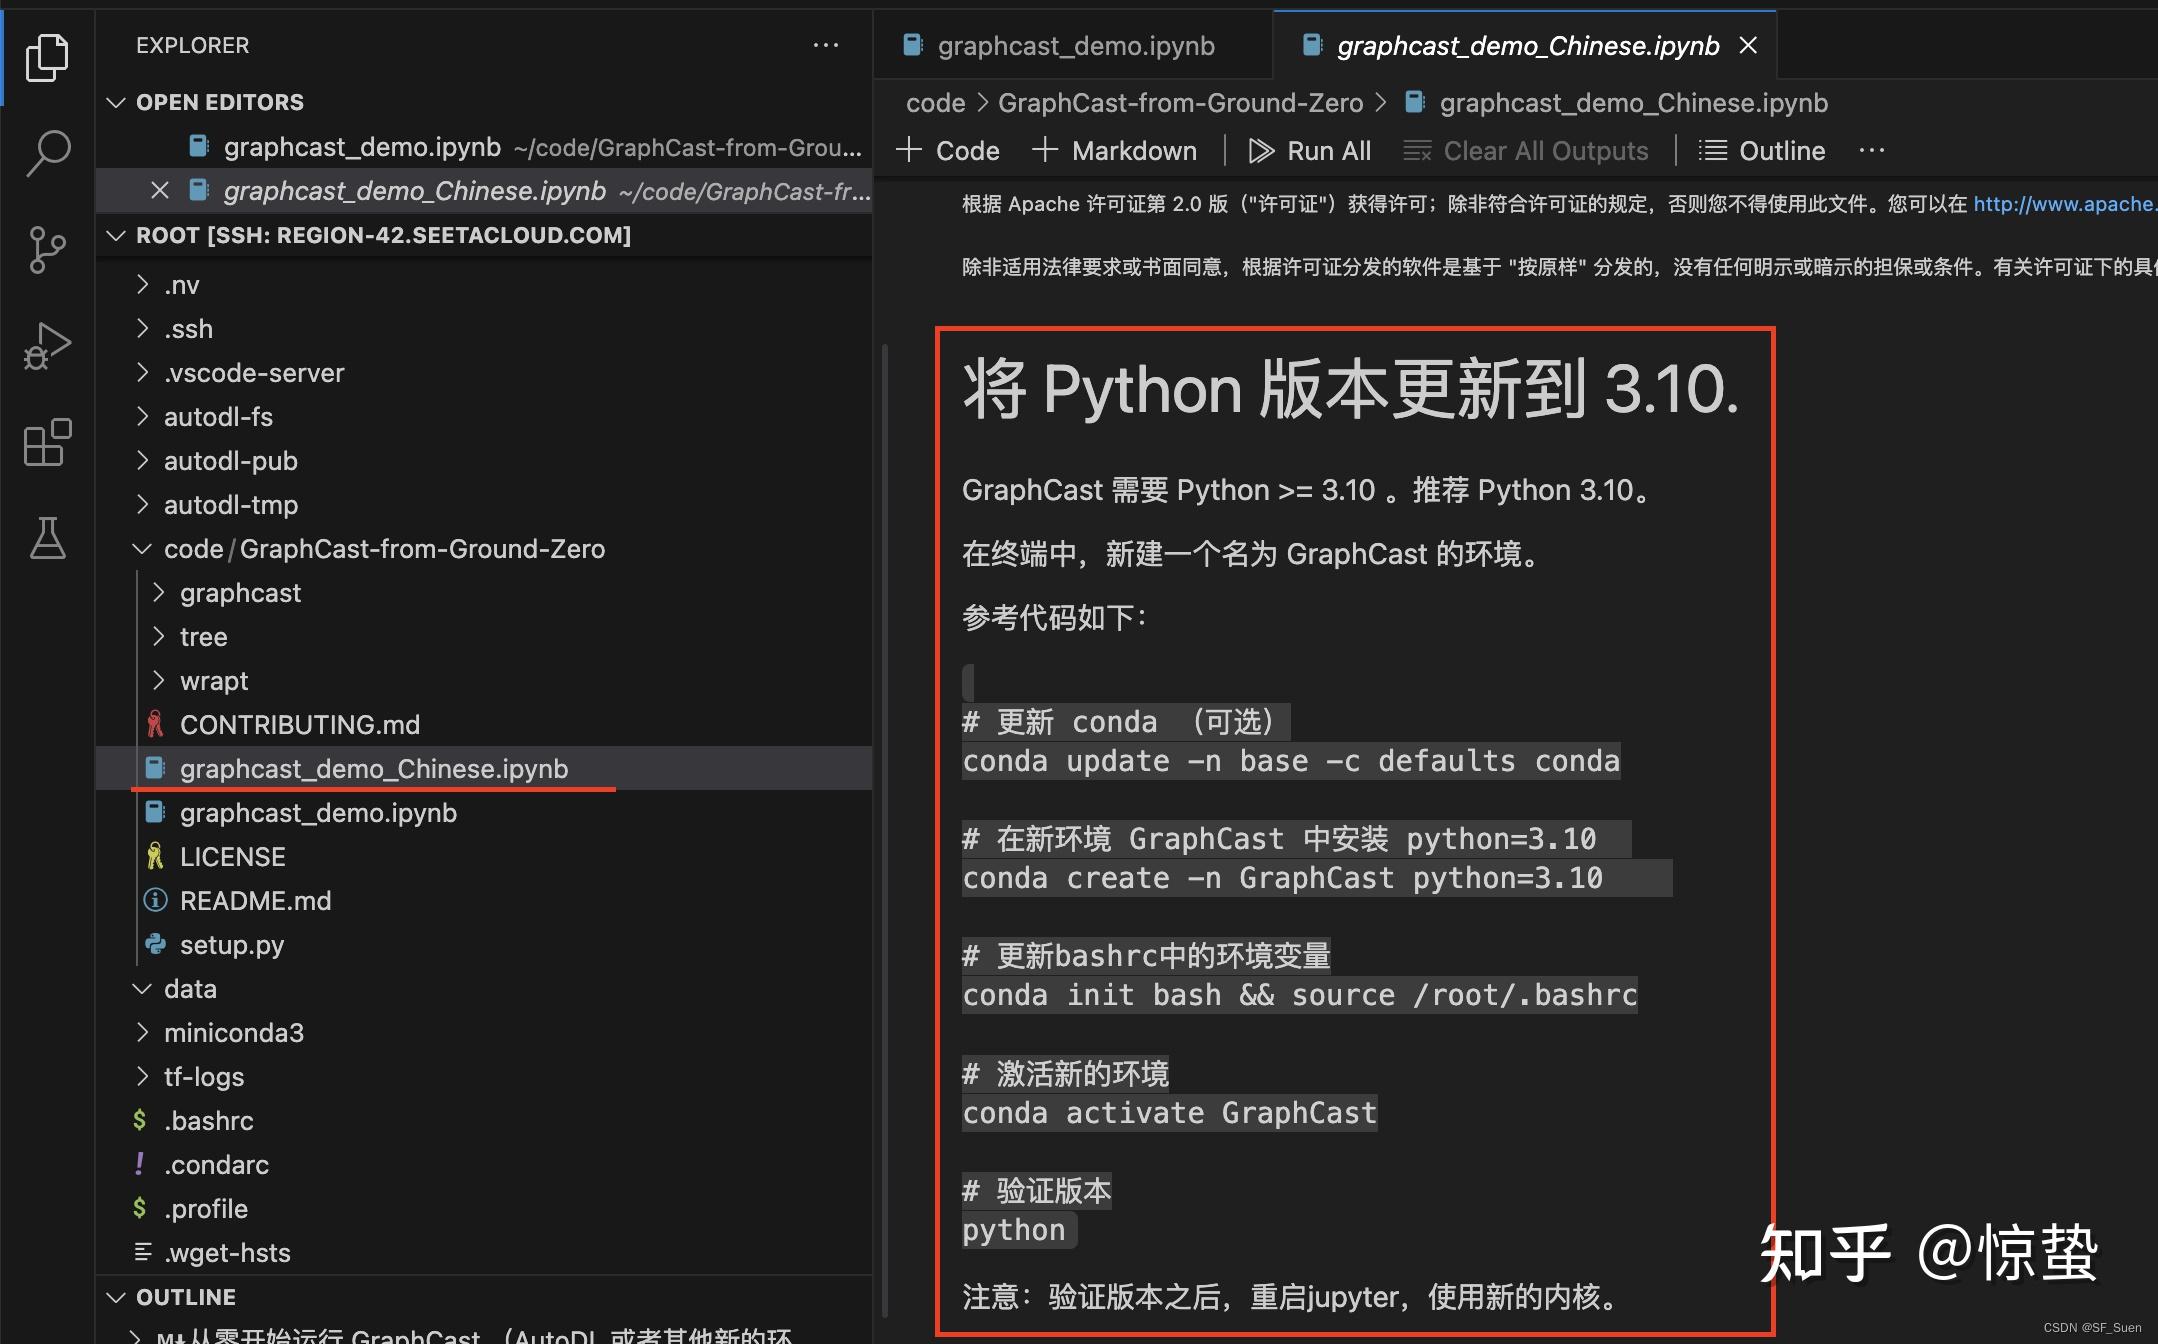Click the Run All button
The image size is (2158, 1344).
(x=1311, y=150)
